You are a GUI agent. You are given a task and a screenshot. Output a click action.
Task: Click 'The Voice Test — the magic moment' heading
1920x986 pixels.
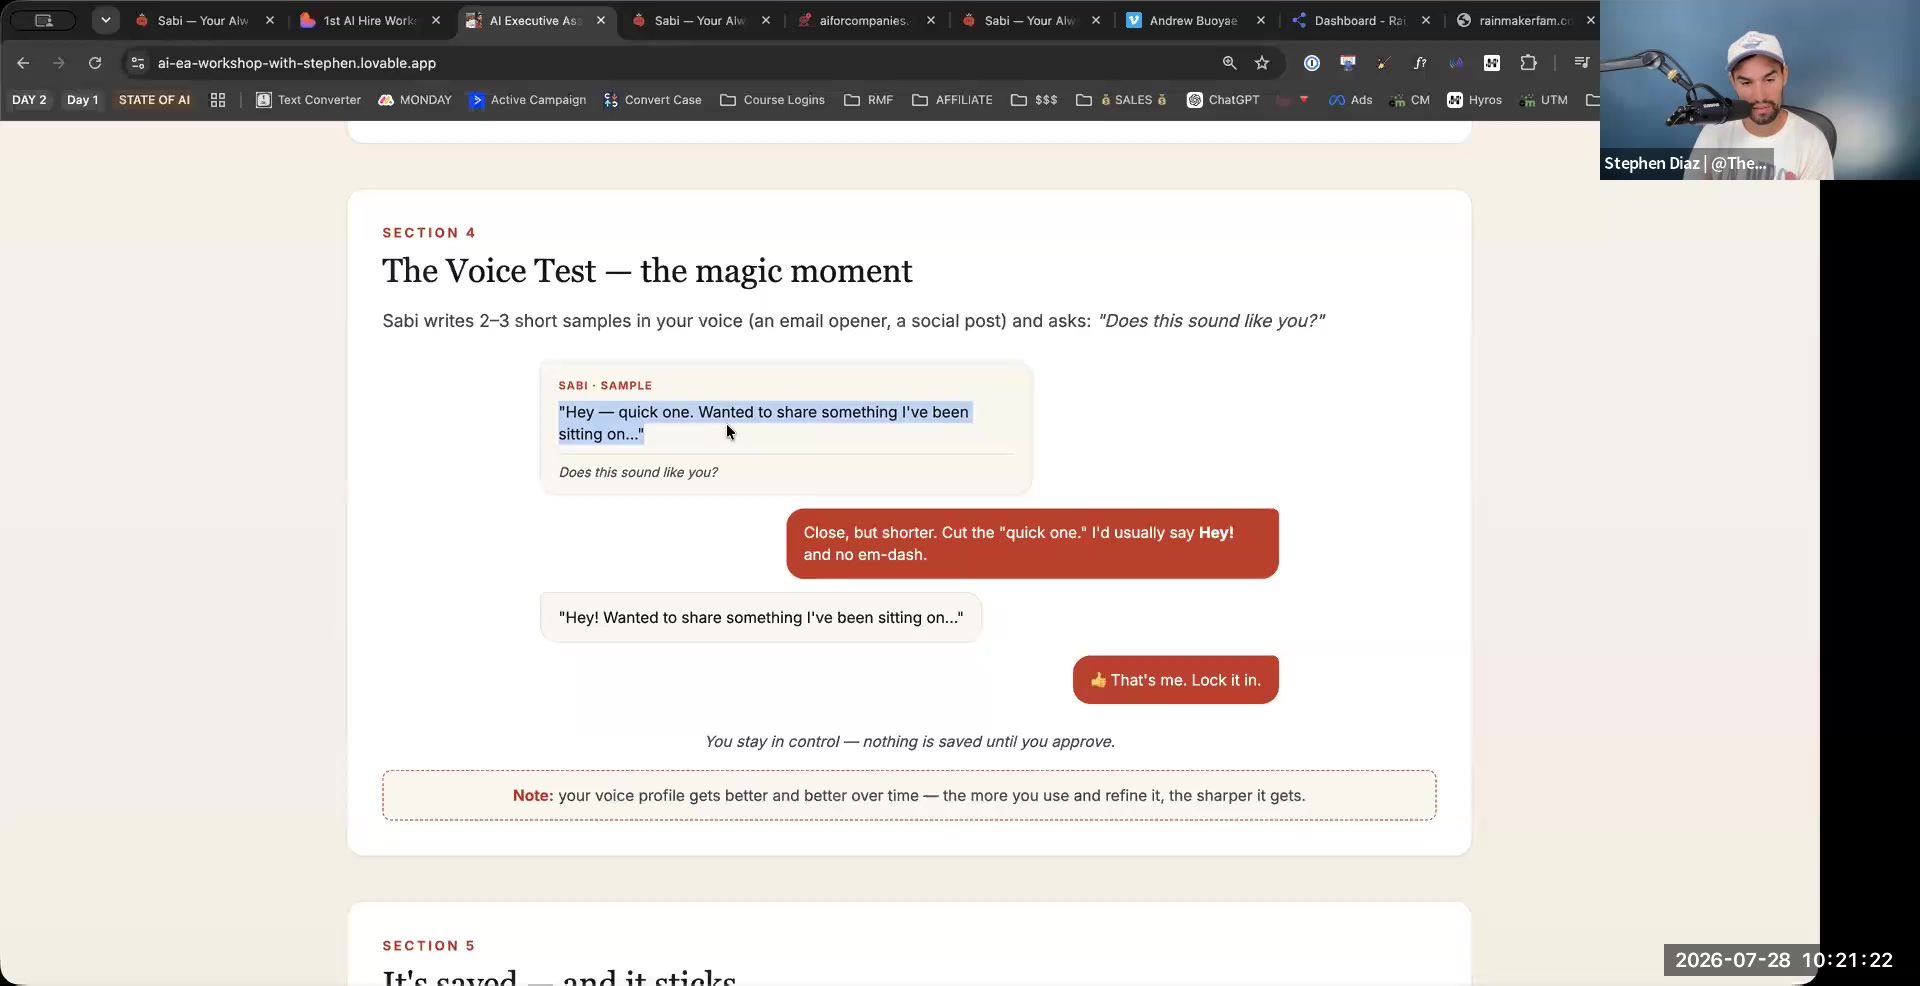[x=647, y=271]
